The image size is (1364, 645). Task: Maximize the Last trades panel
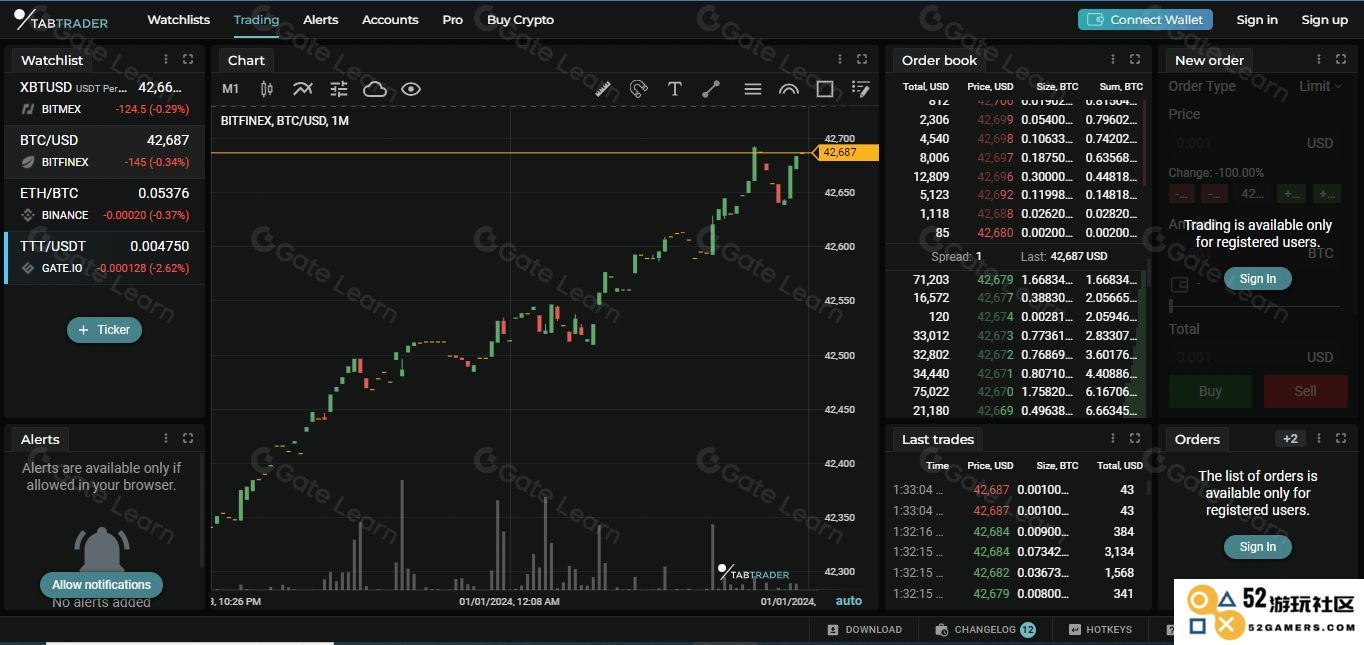click(x=1135, y=439)
